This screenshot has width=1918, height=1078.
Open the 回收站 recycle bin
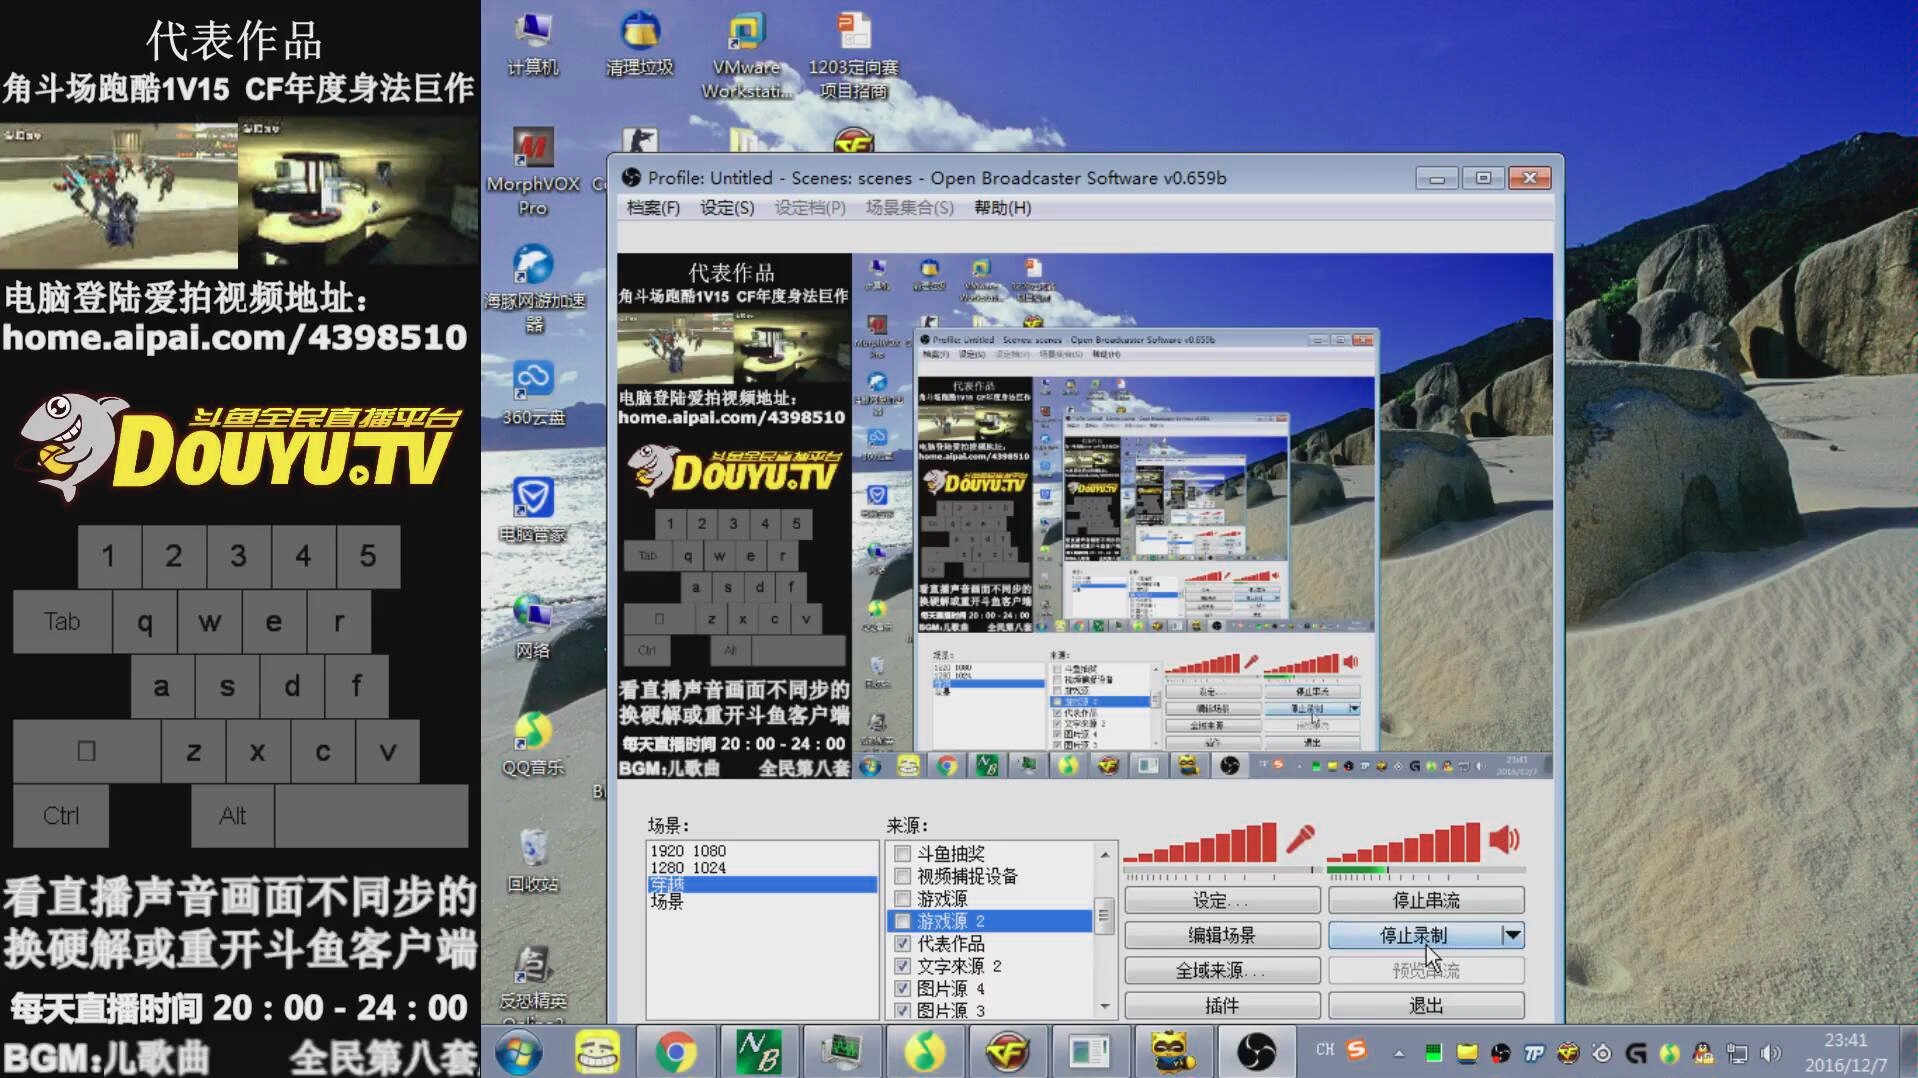tap(533, 861)
